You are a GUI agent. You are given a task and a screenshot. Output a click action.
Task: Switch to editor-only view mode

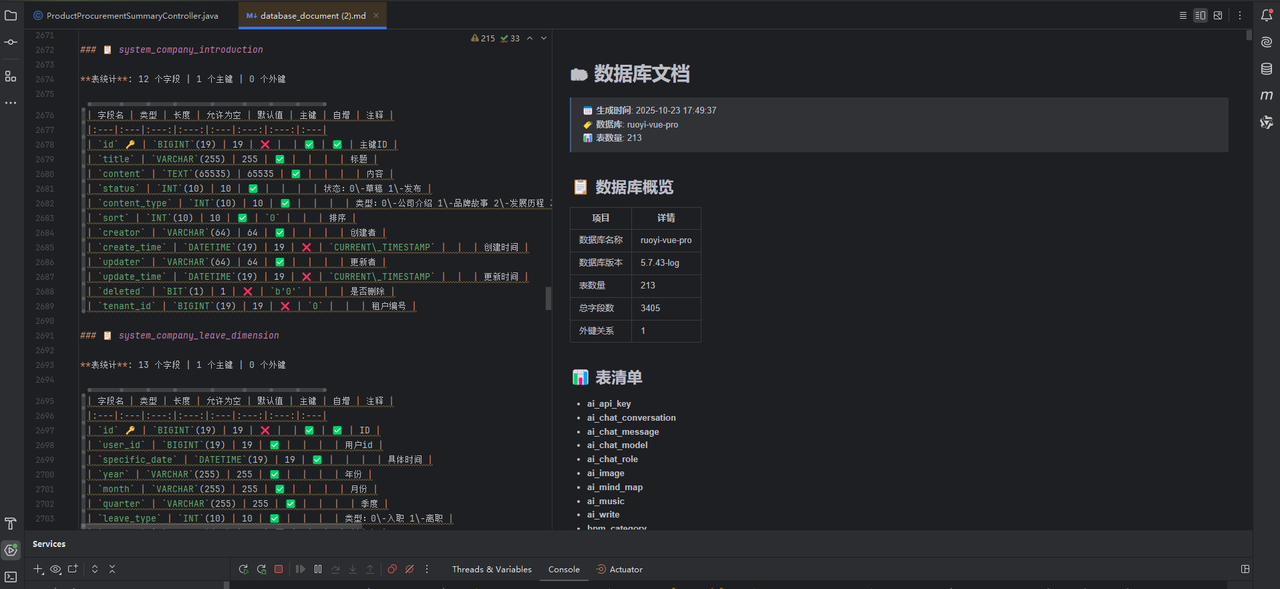1183,16
